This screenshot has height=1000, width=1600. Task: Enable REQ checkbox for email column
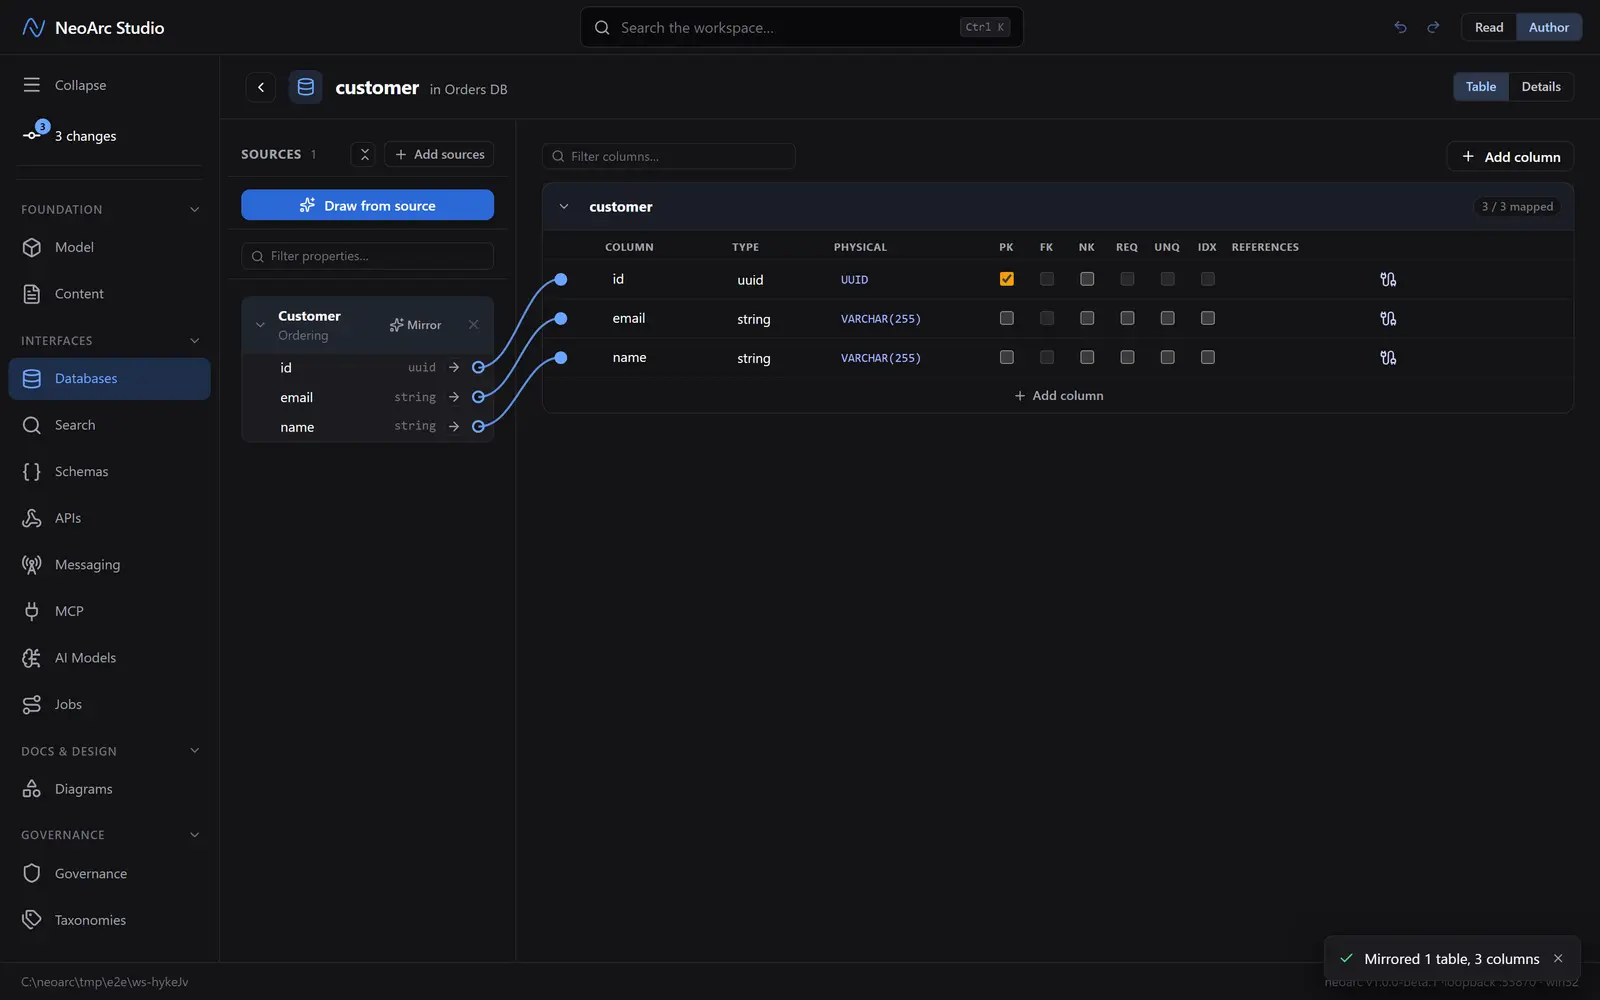tap(1127, 318)
